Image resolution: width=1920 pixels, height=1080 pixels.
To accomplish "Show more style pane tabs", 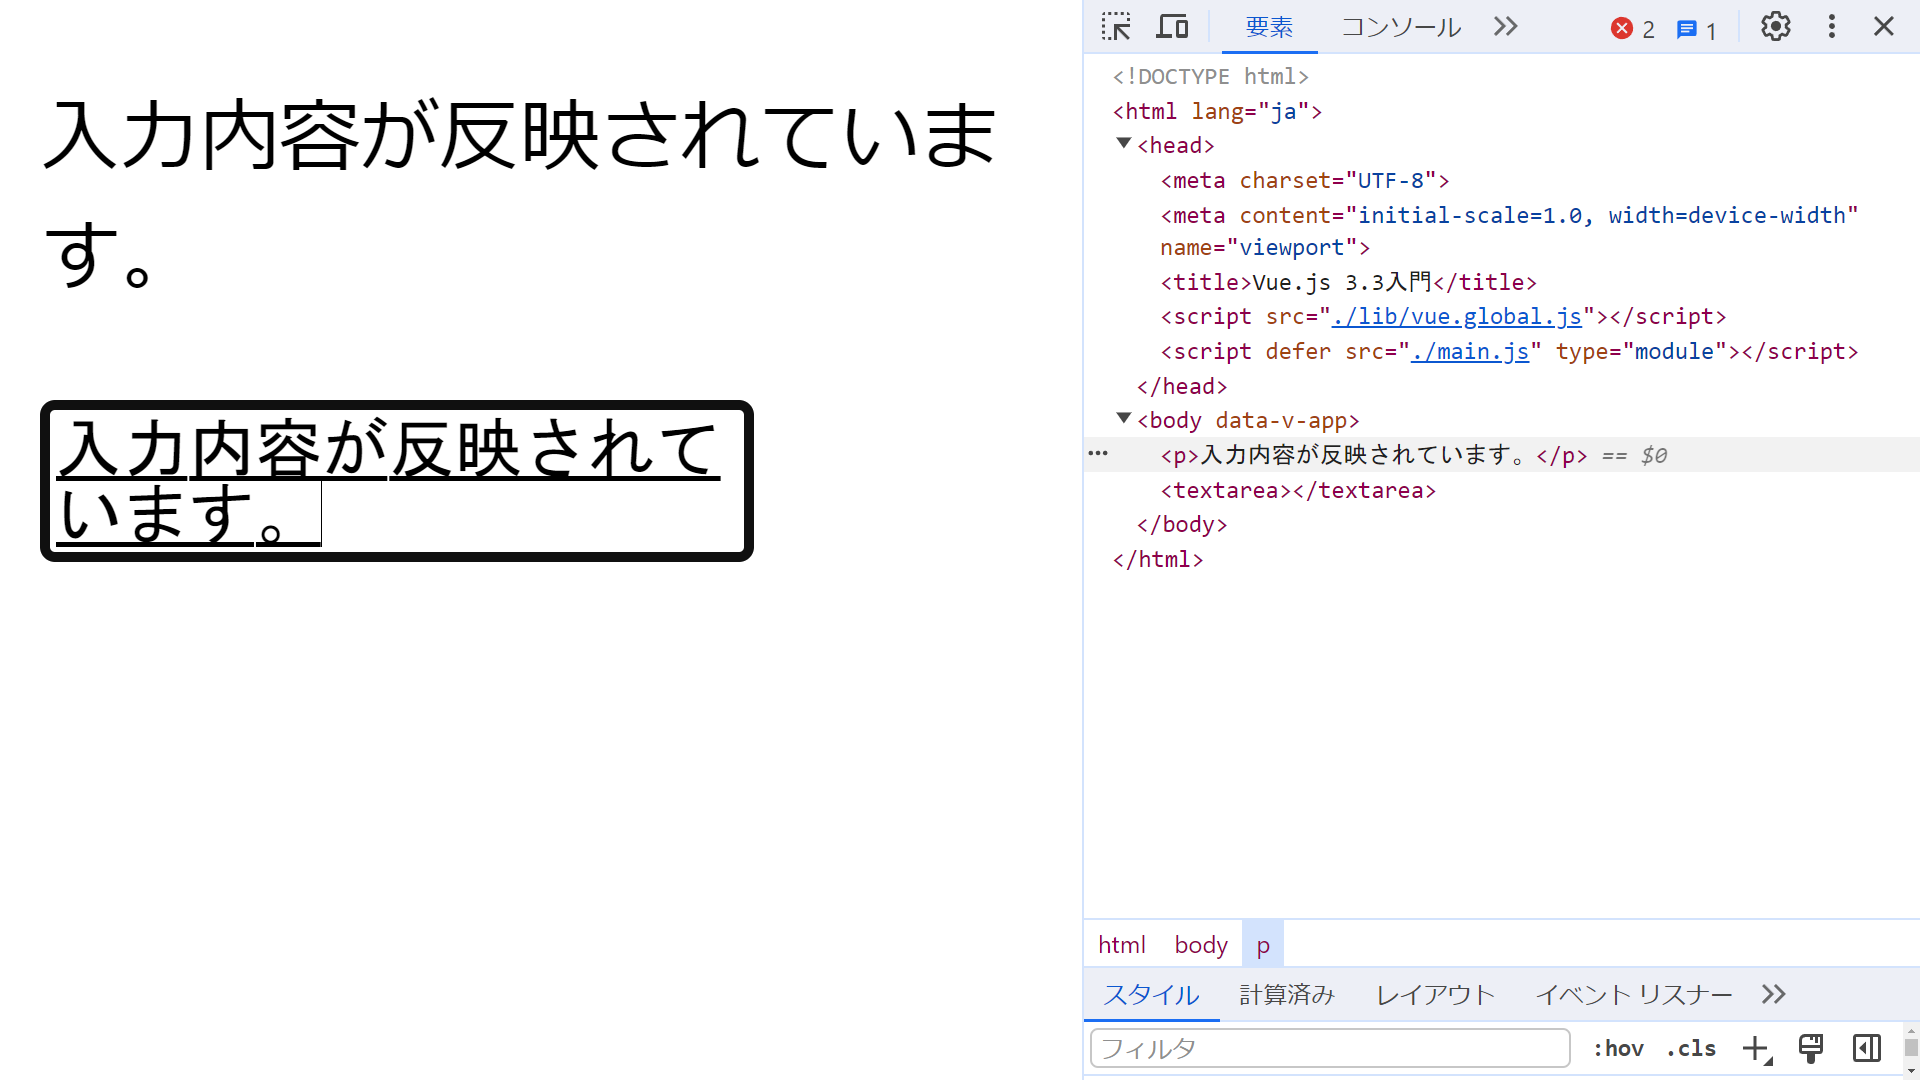I will pyautogui.click(x=1773, y=994).
